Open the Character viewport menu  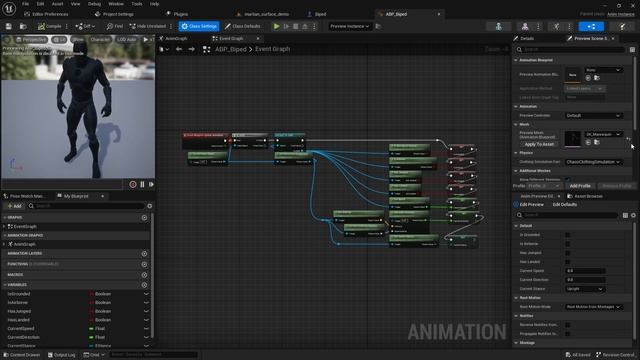(100, 40)
